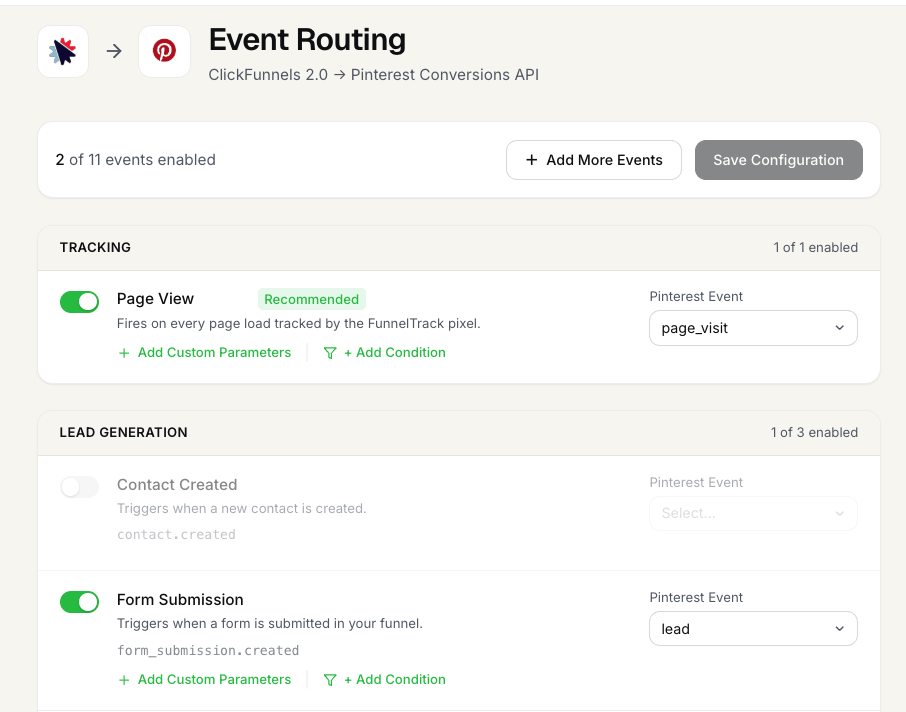Click the plus icon in the Add More Events button
Screen dimensions: 906x712
tap(532, 160)
